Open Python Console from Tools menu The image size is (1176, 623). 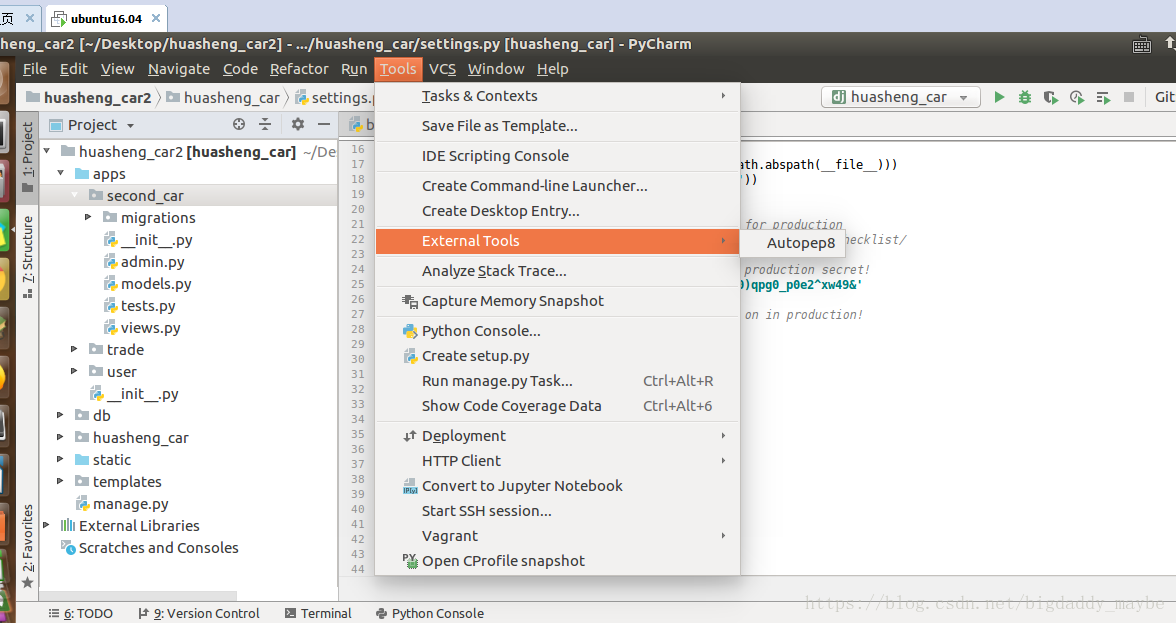click(x=557, y=331)
